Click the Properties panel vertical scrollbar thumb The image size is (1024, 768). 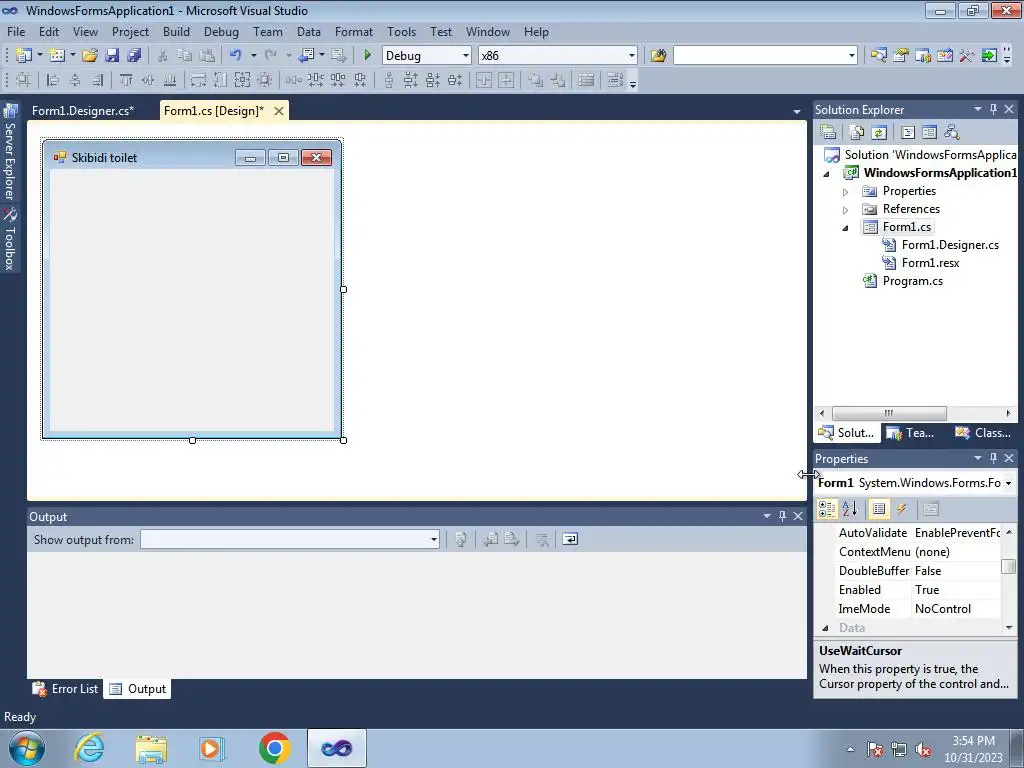click(1009, 566)
